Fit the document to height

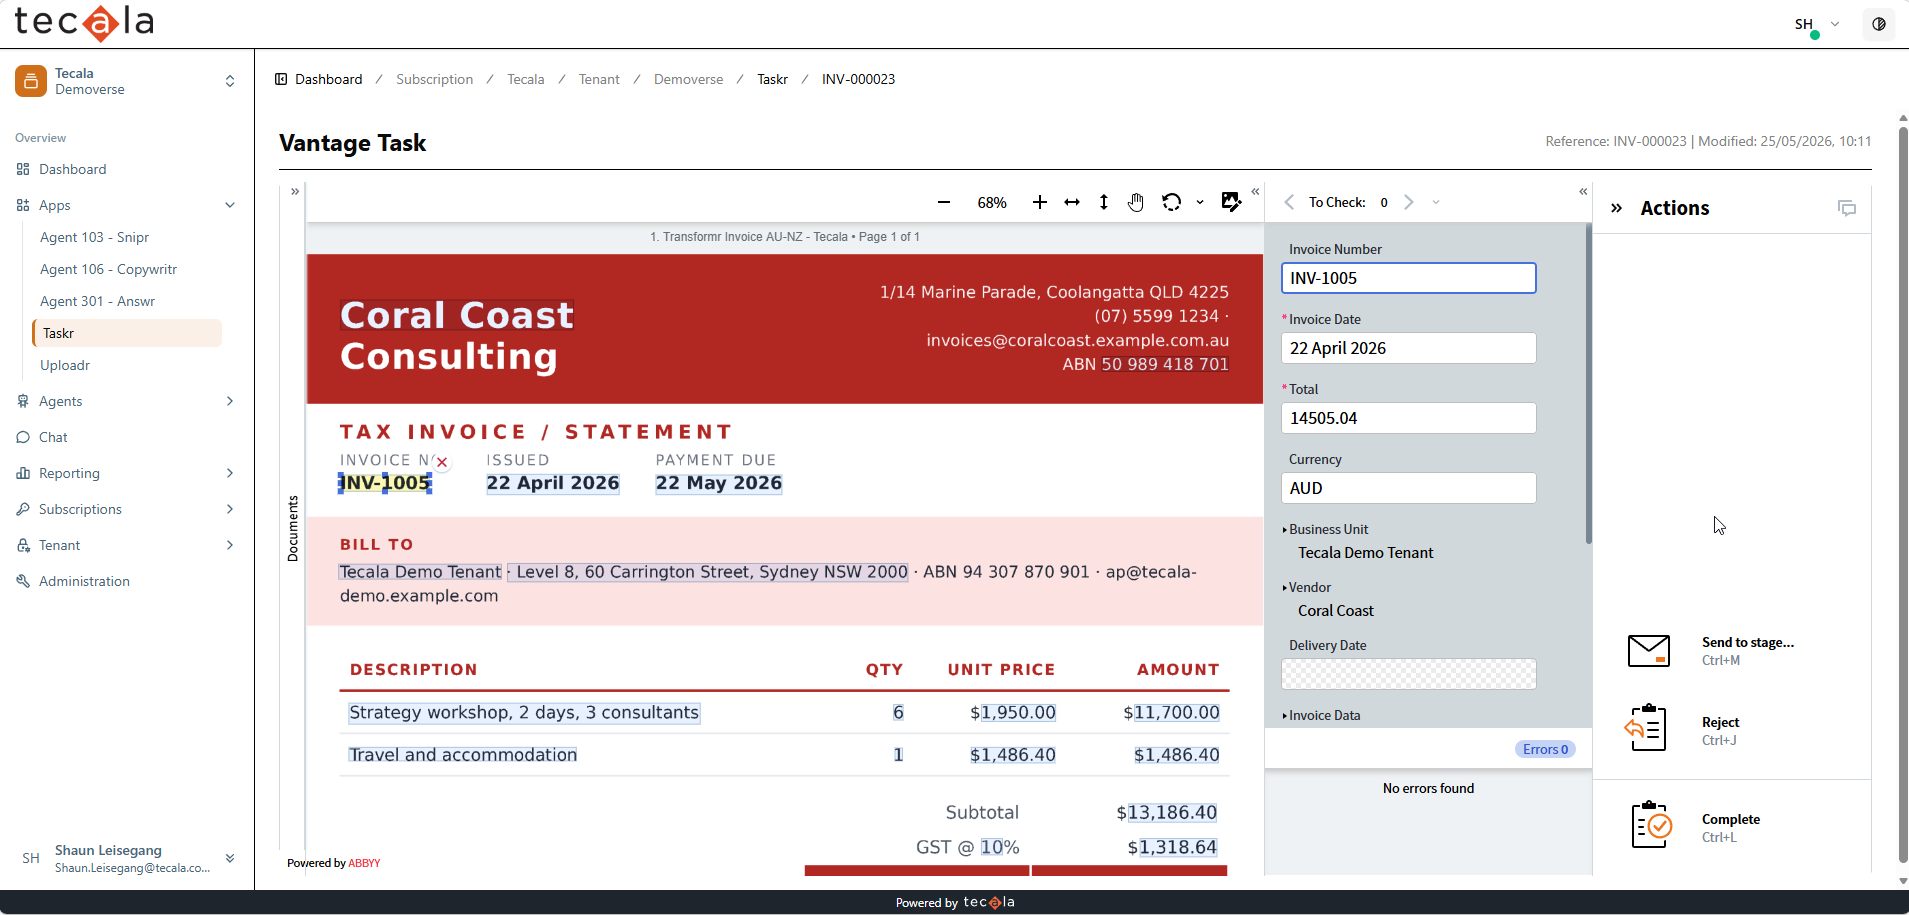(1104, 203)
